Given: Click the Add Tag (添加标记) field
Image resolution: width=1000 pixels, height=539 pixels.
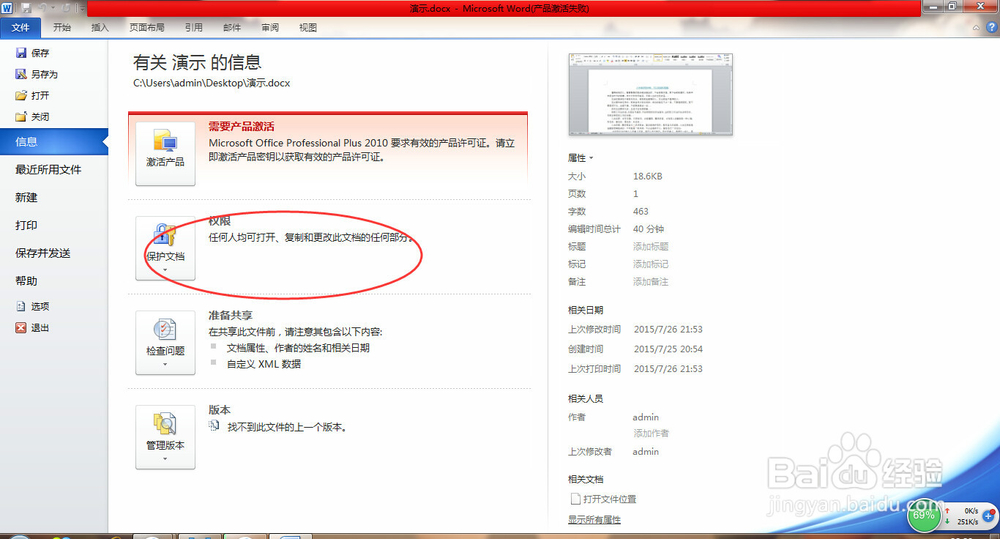Looking at the screenshot, I should [x=651, y=264].
